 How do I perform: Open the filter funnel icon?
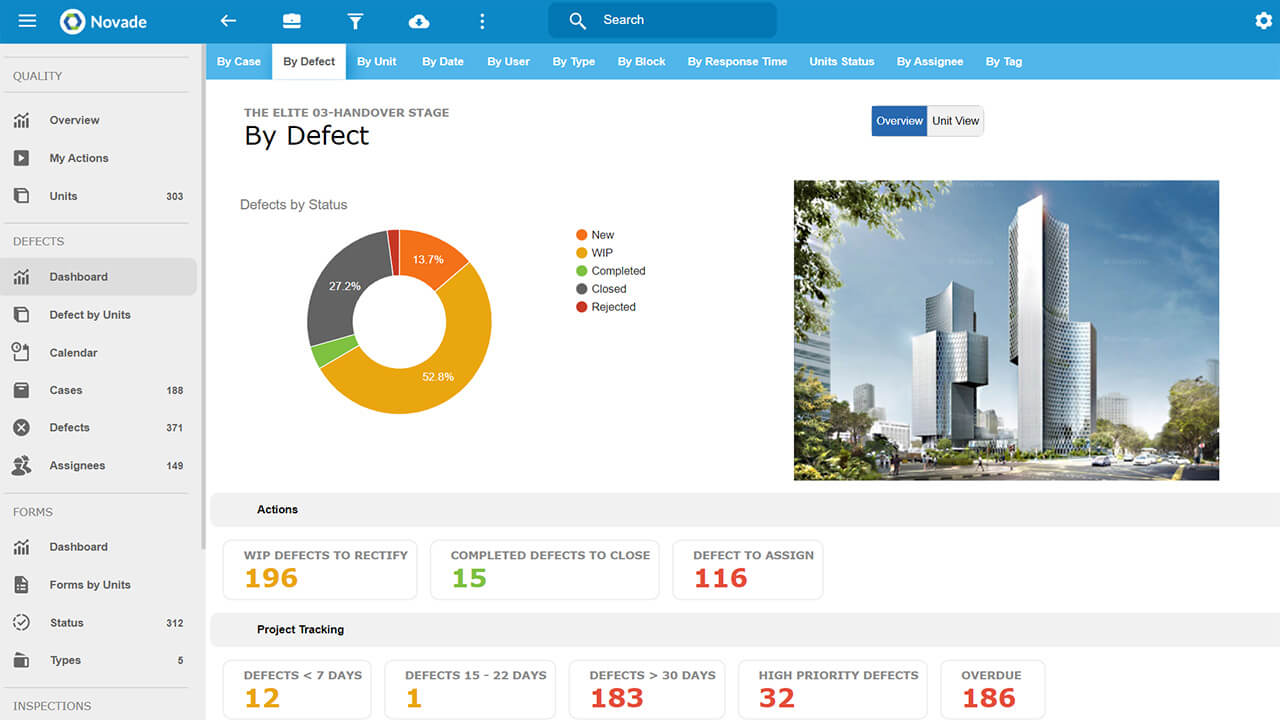(x=355, y=21)
